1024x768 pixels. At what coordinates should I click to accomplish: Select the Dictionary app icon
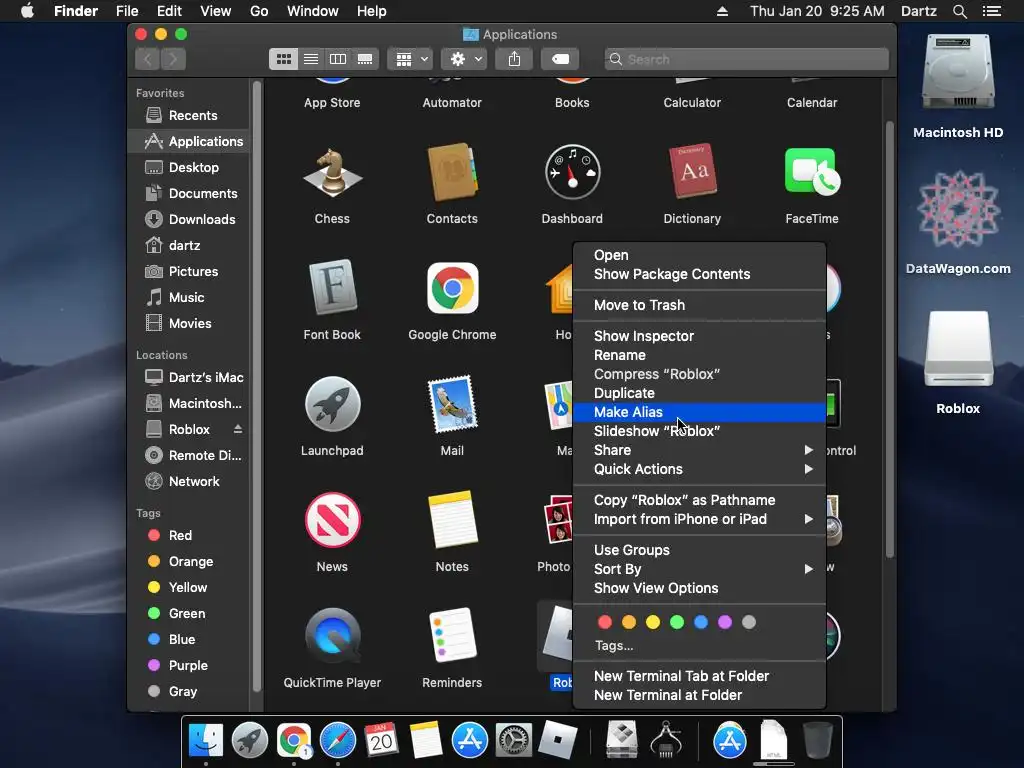[x=692, y=171]
